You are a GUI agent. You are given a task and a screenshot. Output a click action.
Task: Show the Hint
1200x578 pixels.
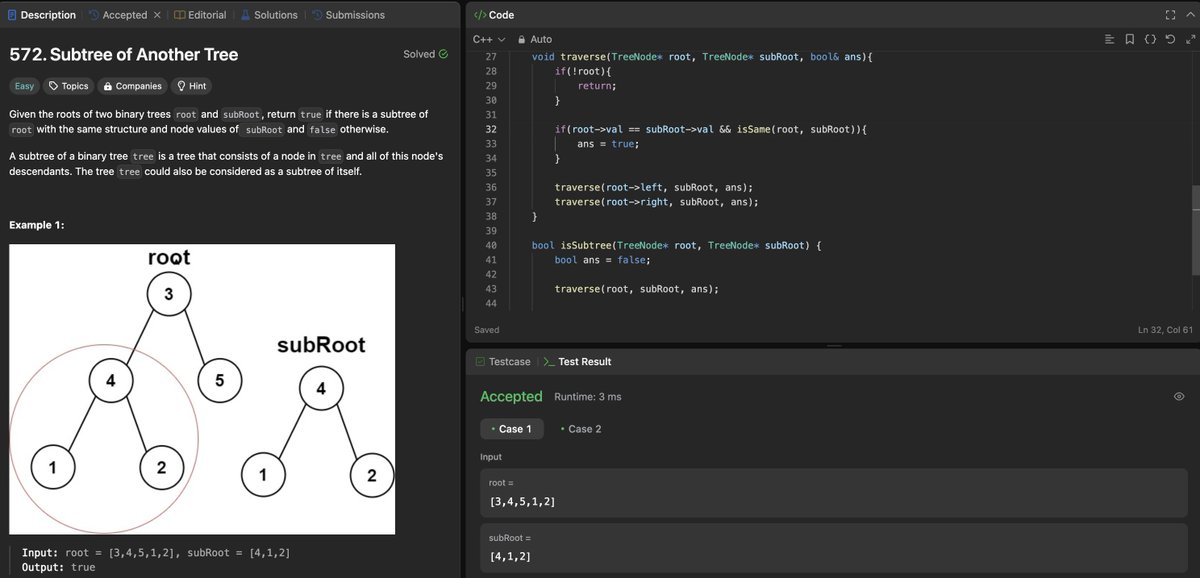(190, 86)
